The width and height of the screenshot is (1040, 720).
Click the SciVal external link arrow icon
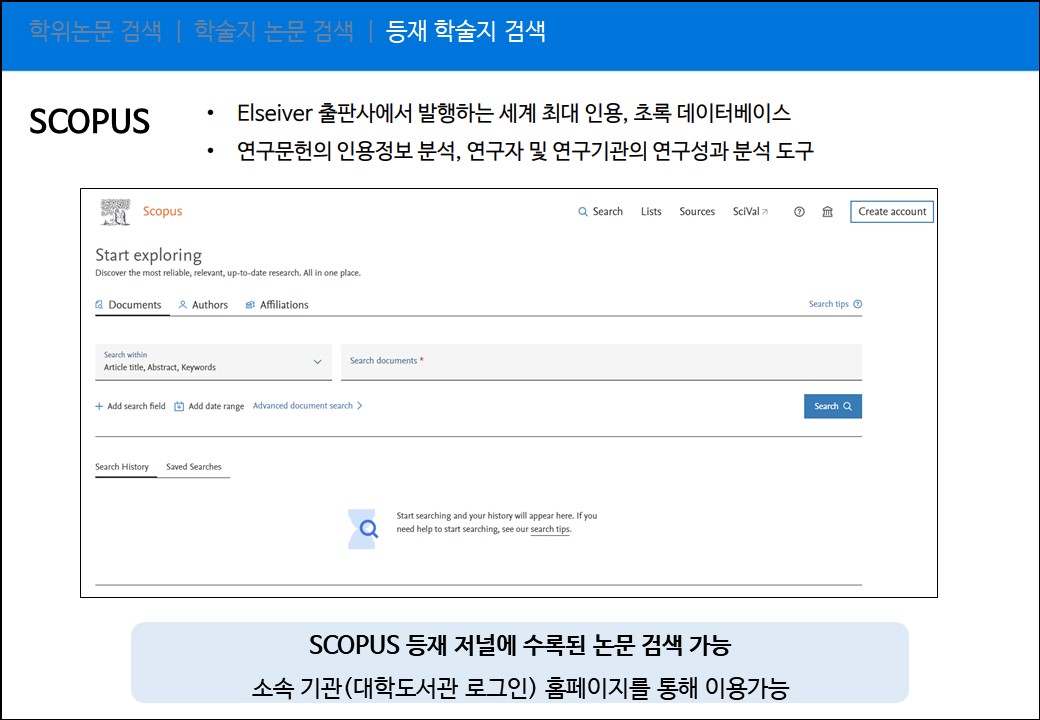pos(765,211)
